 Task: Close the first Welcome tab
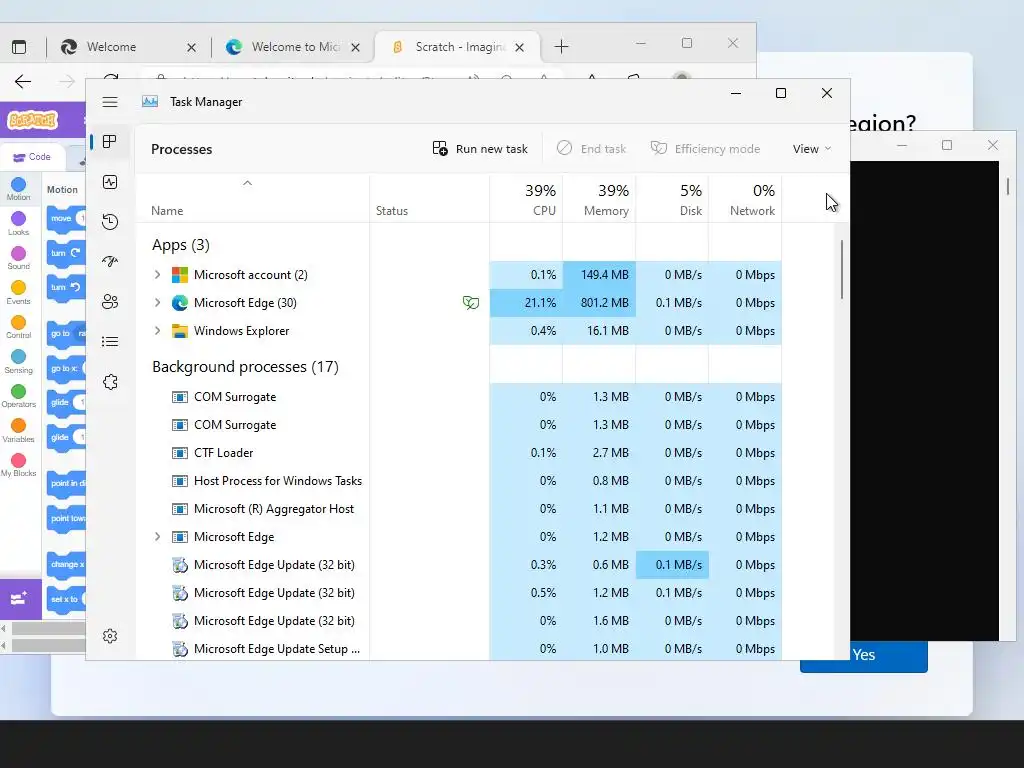click(x=191, y=48)
